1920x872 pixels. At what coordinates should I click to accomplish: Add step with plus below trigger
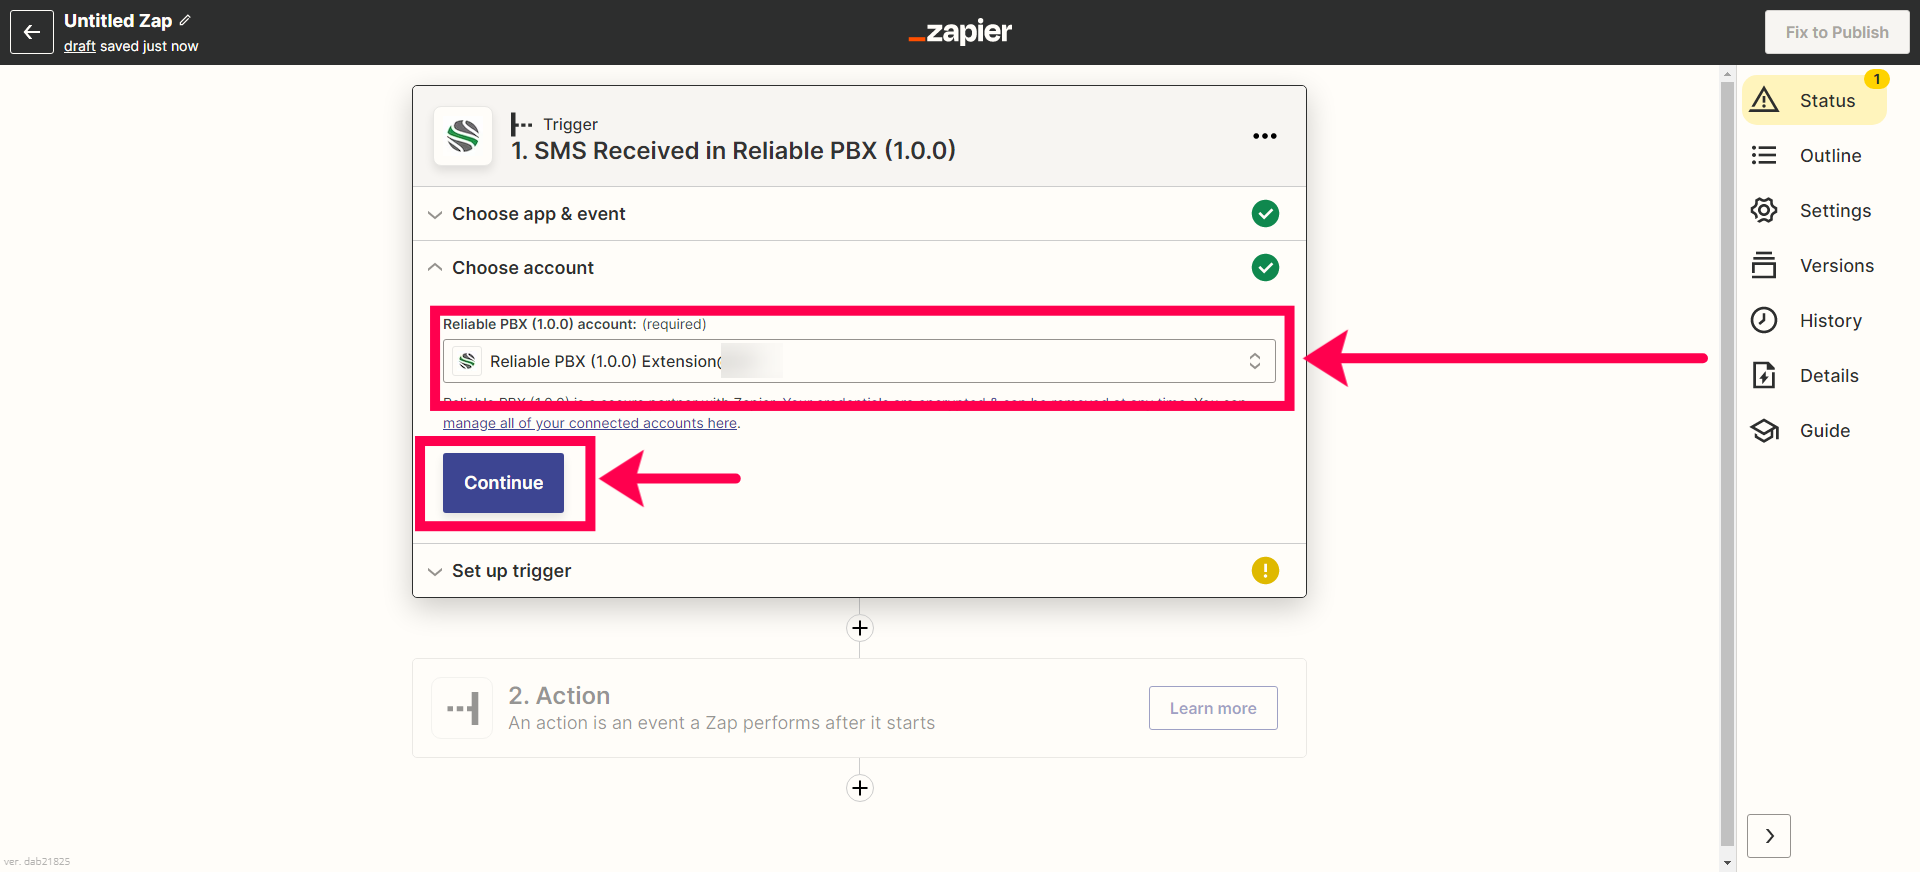pyautogui.click(x=860, y=628)
